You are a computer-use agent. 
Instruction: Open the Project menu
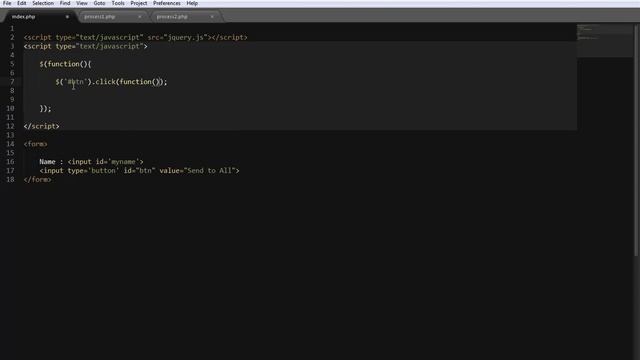coord(139,3)
